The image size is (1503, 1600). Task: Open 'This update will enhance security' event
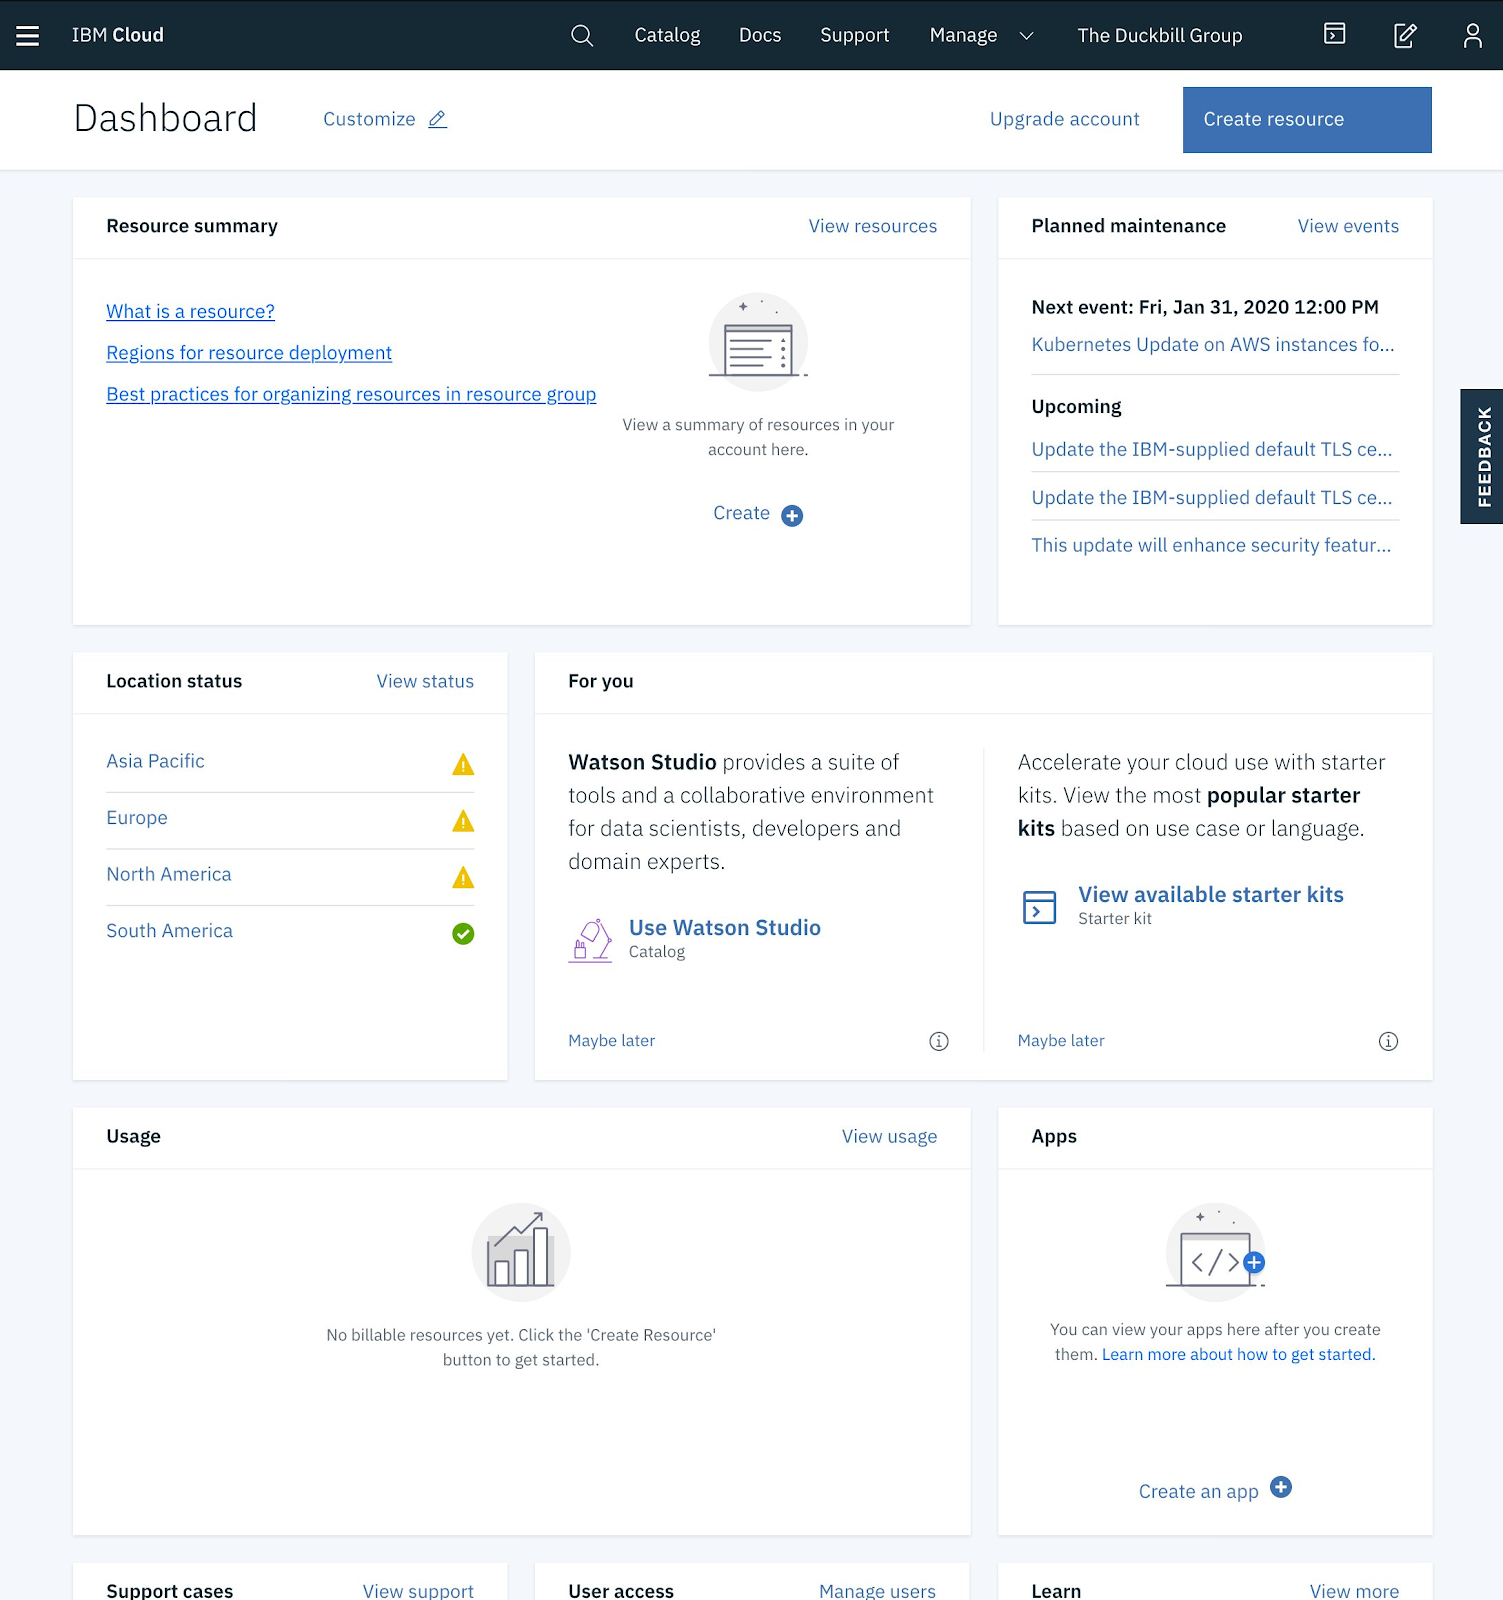pyautogui.click(x=1211, y=546)
